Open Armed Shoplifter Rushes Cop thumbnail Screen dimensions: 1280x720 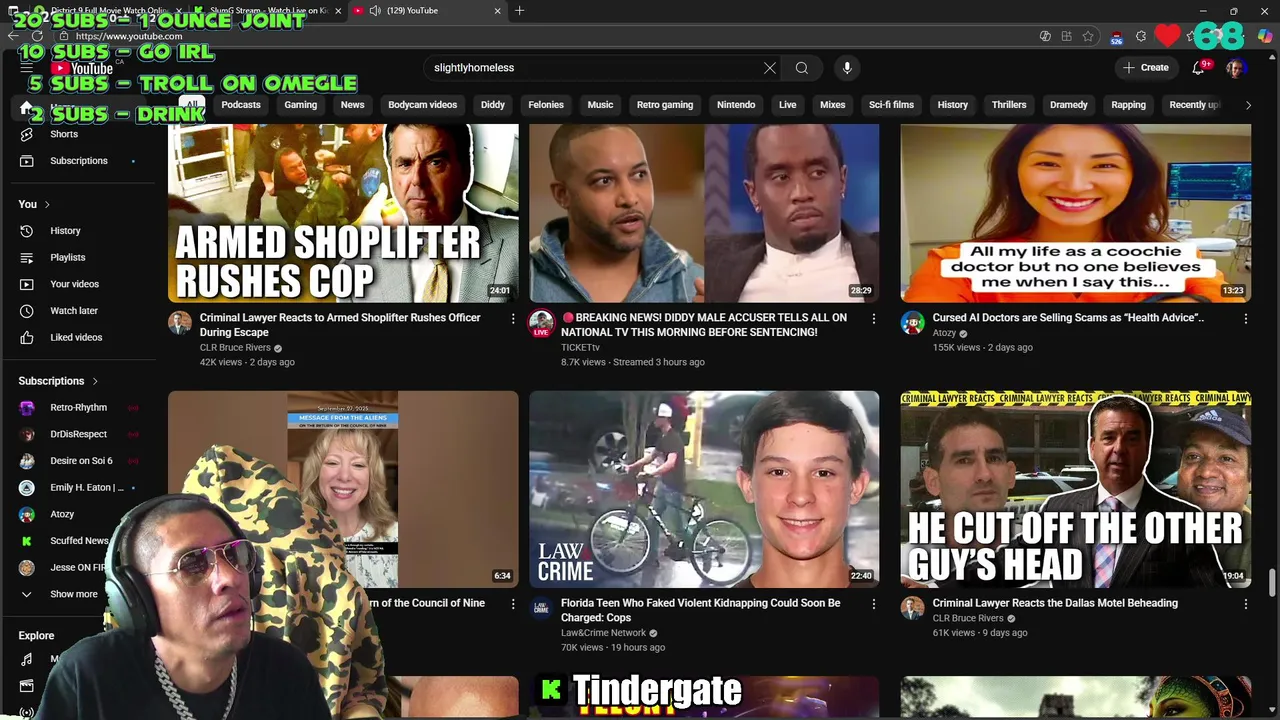click(x=343, y=213)
